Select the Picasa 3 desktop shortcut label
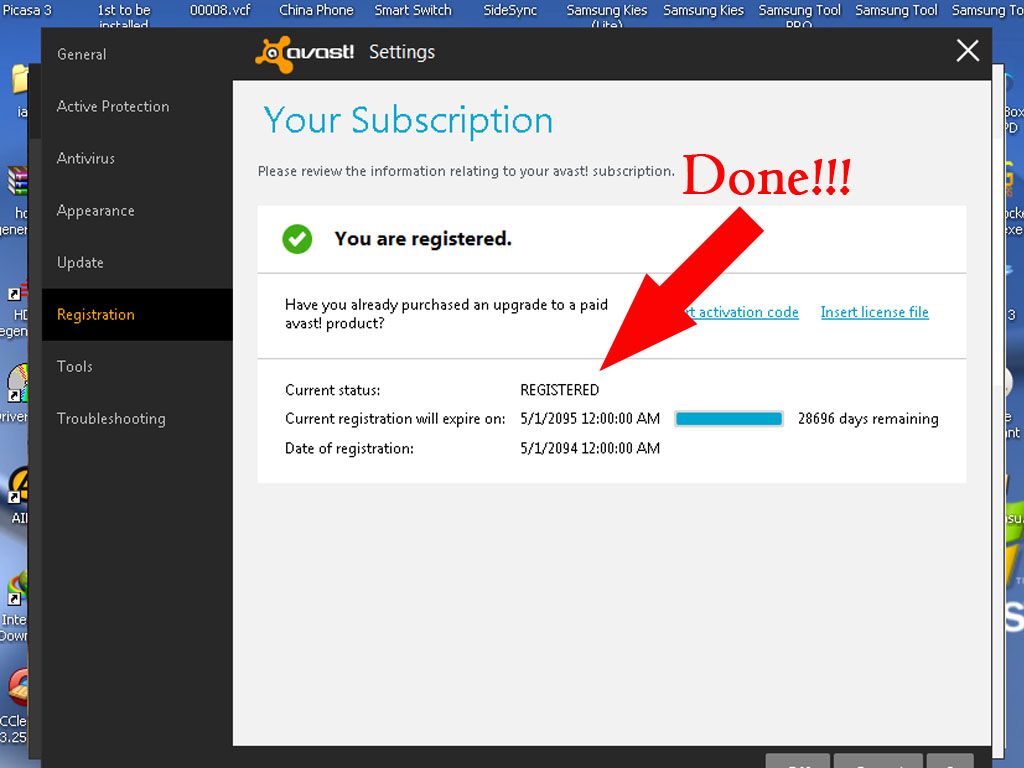Image resolution: width=1024 pixels, height=768 pixels. pos(27,10)
